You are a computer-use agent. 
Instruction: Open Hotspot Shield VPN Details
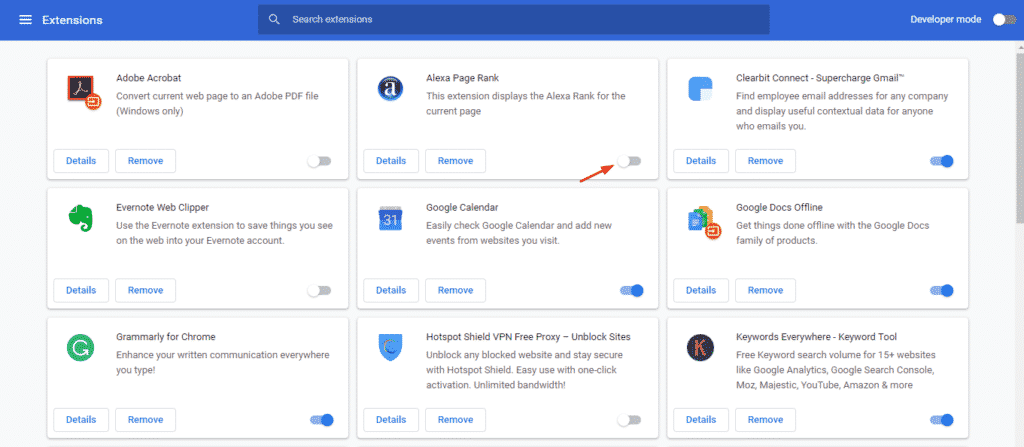point(391,420)
